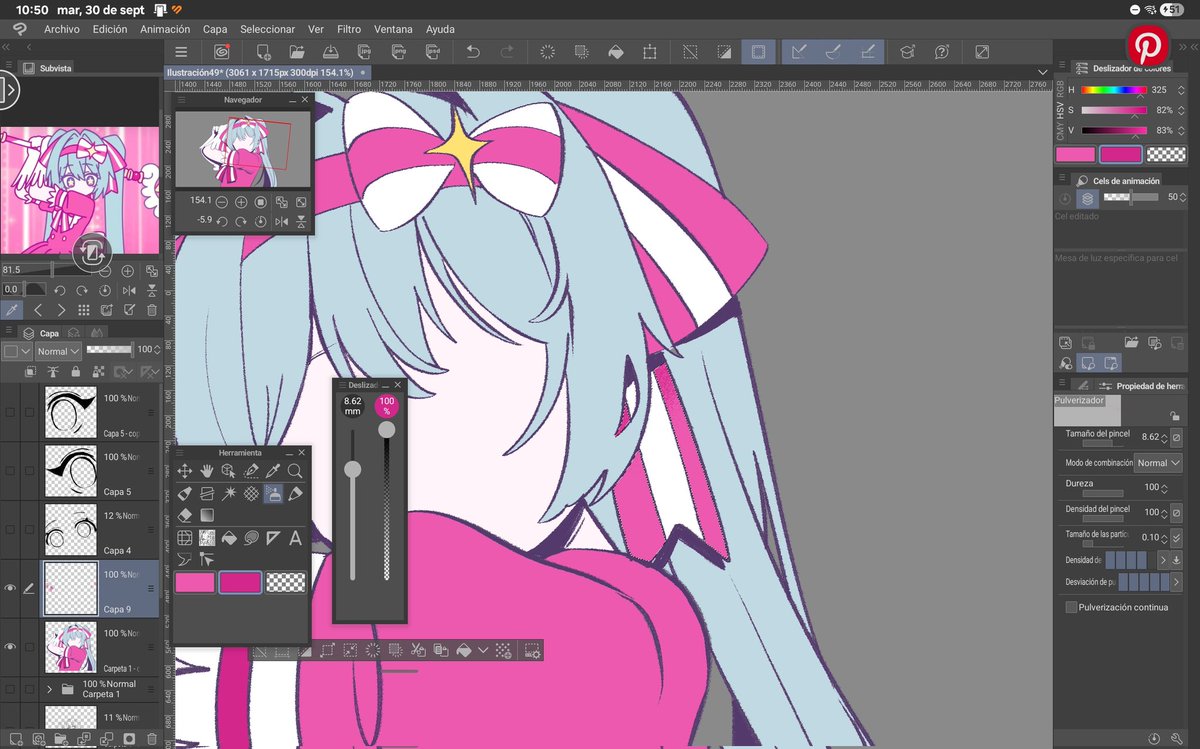Select the Airbrush tool highlighted in Herramienta
Viewport: 1200px width, 749px height.
[x=273, y=493]
